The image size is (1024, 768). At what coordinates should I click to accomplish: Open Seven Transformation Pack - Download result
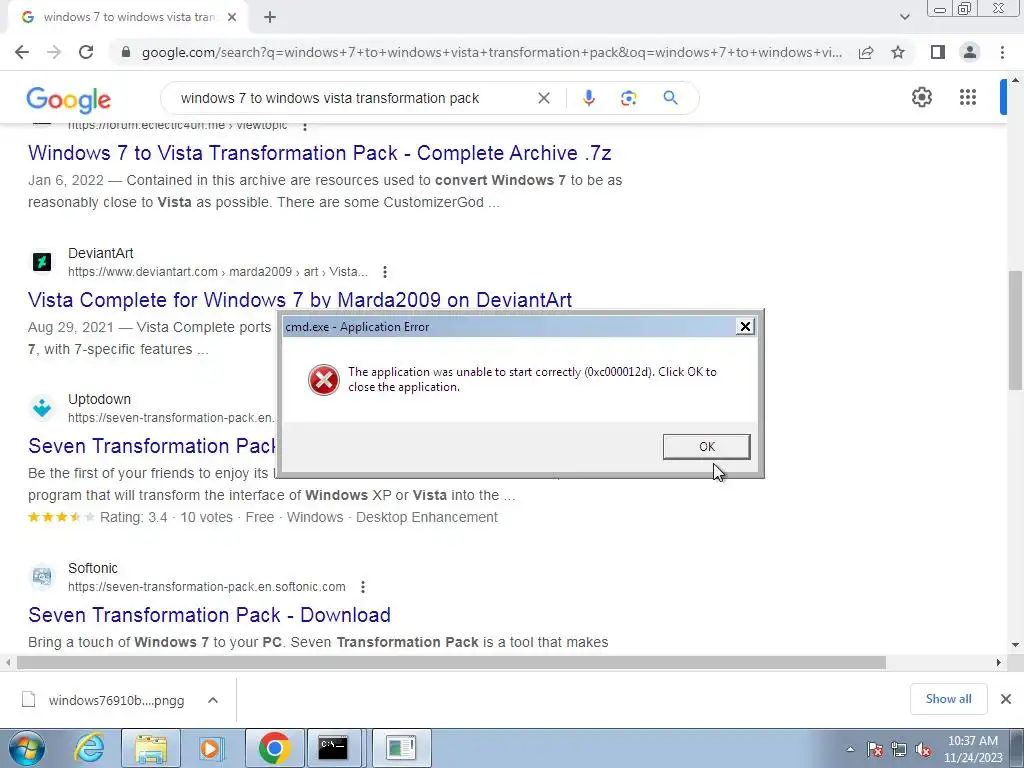[209, 615]
